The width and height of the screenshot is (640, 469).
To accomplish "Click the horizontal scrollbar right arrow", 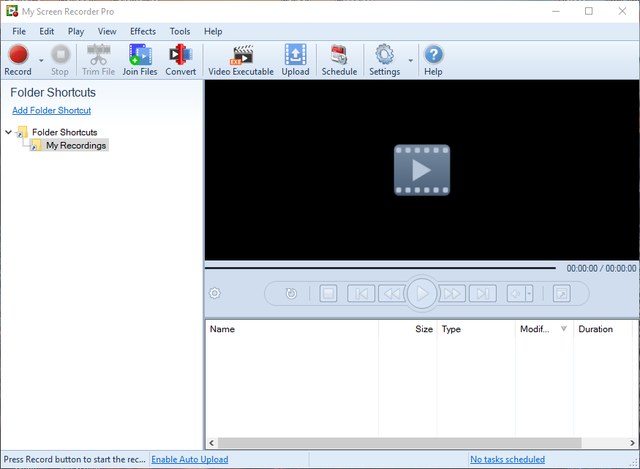I will [632, 443].
